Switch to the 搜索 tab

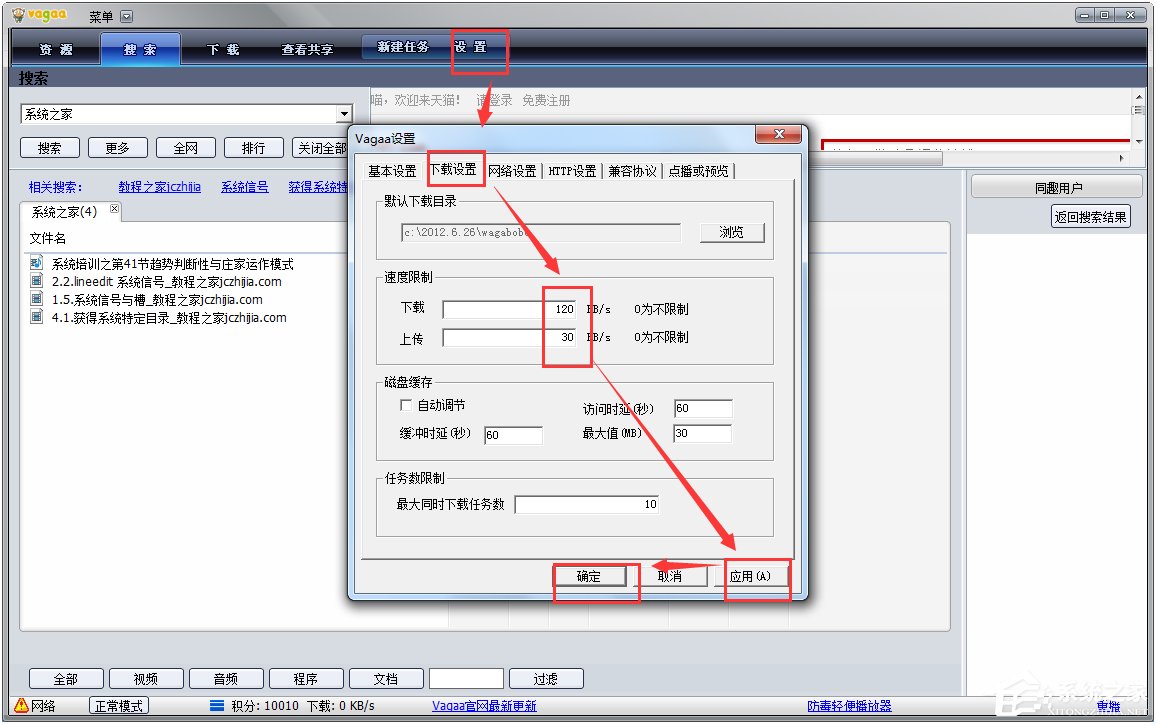pos(140,49)
